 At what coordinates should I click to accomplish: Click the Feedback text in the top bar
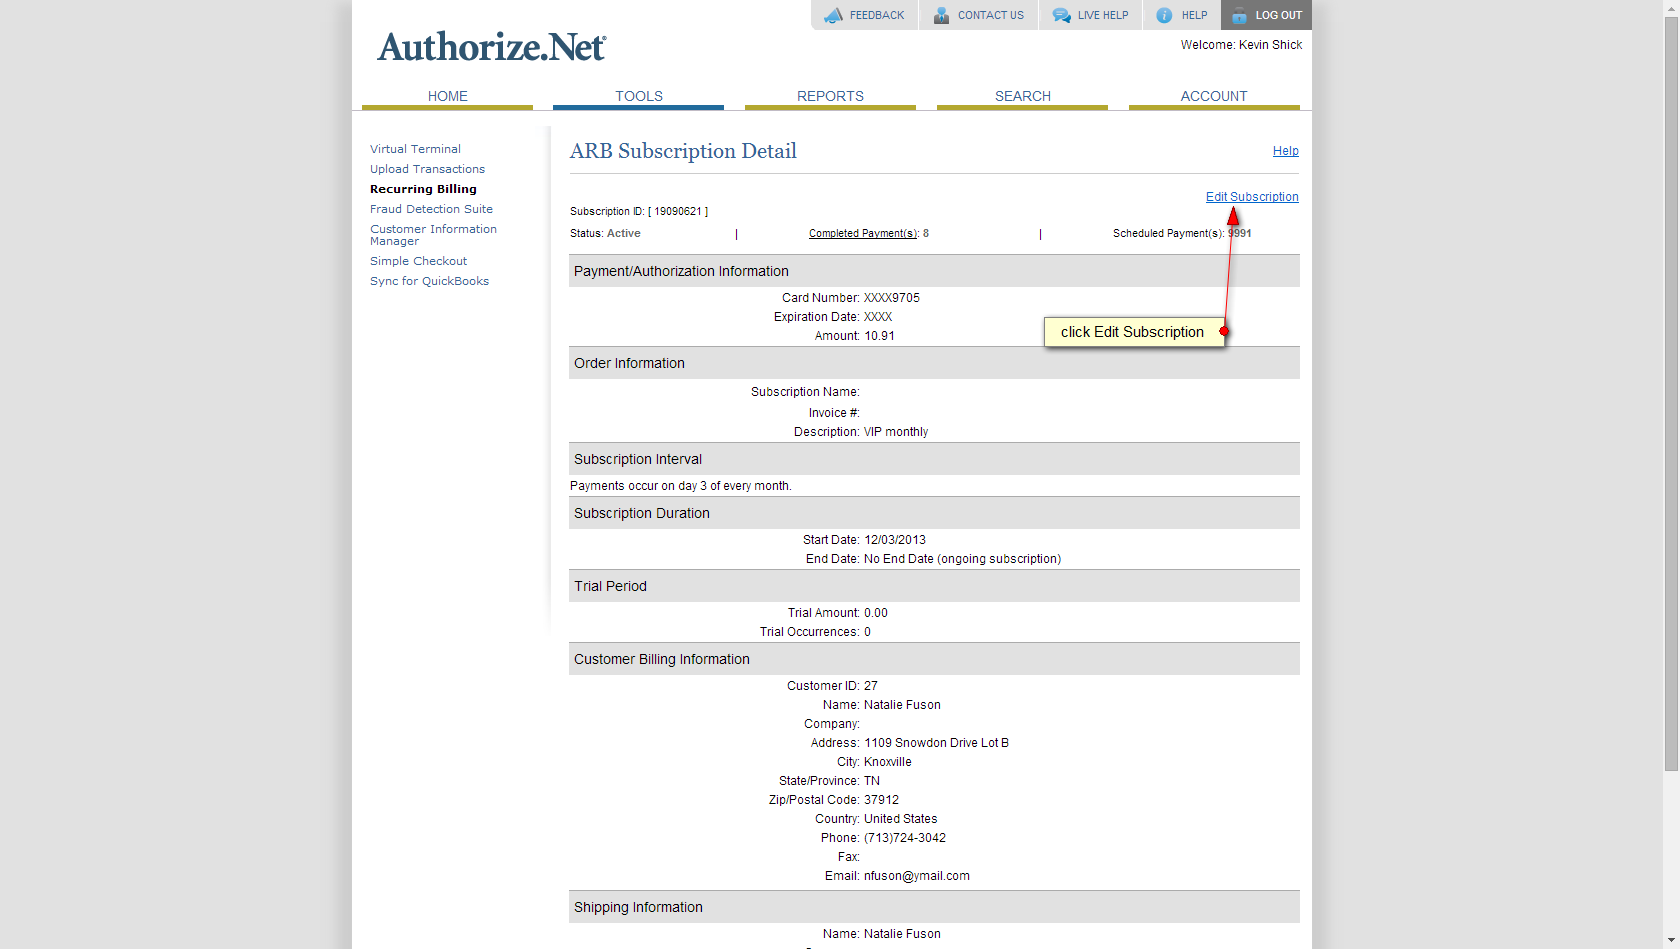click(877, 15)
